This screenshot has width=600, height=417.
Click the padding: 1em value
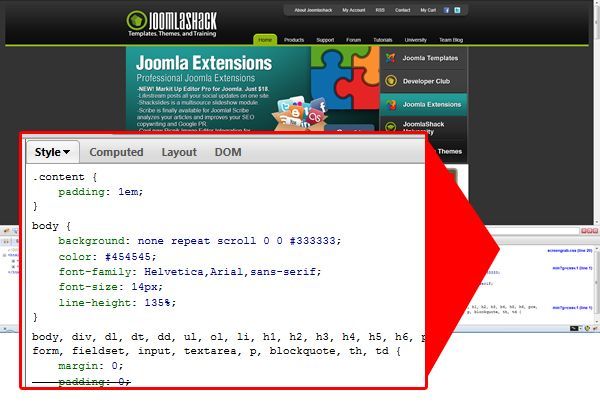(130, 192)
